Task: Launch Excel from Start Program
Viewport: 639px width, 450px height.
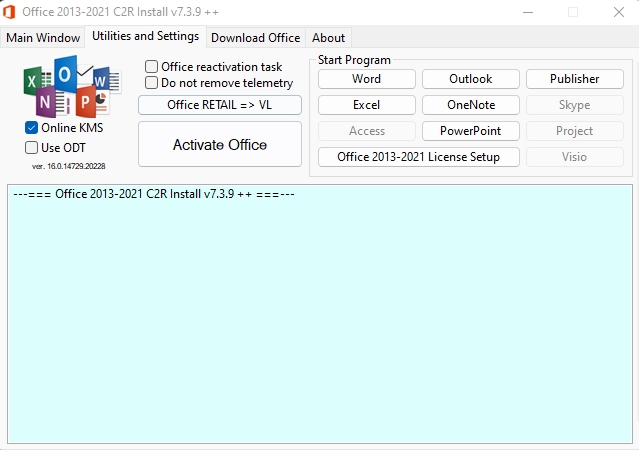Action: click(366, 105)
